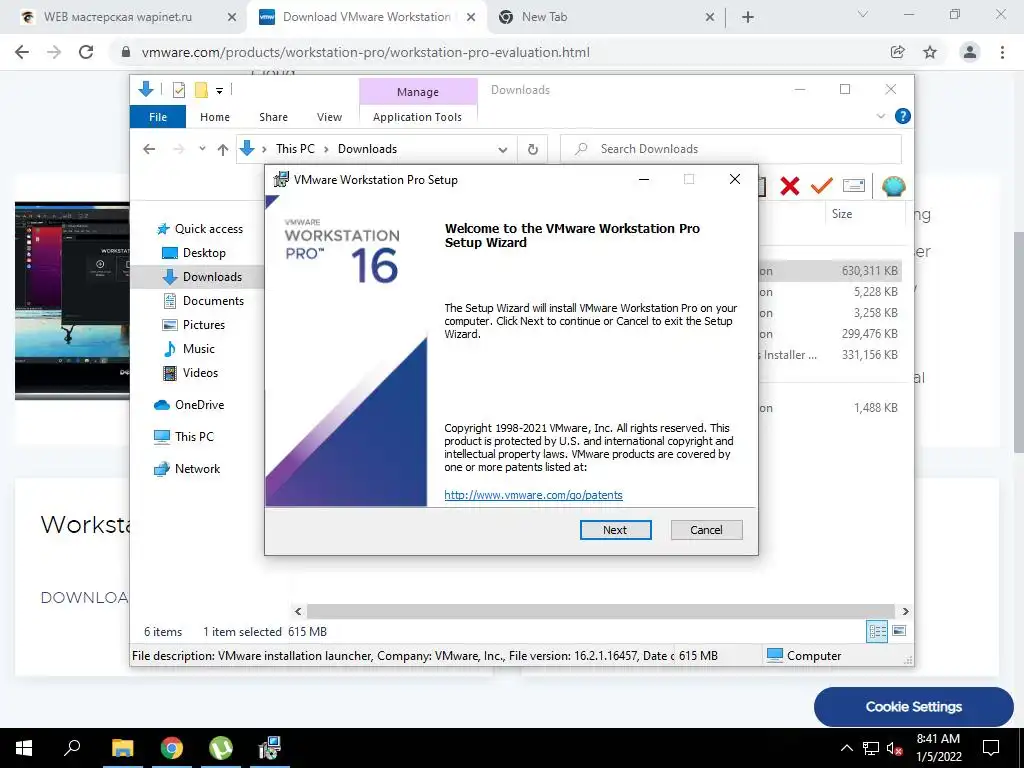Bookmark this page with star icon
The height and width of the screenshot is (768, 1024).
[930, 52]
